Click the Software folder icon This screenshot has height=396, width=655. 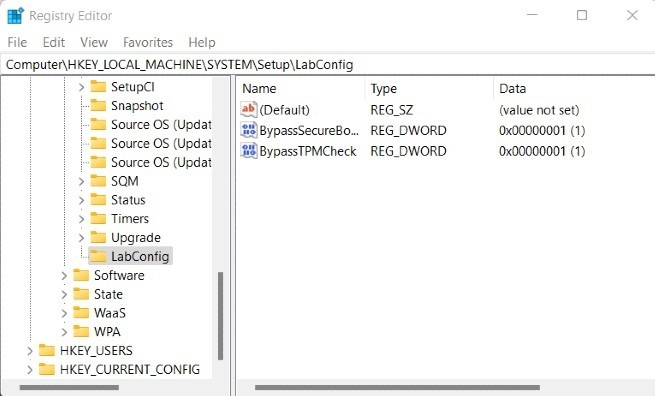click(x=81, y=275)
